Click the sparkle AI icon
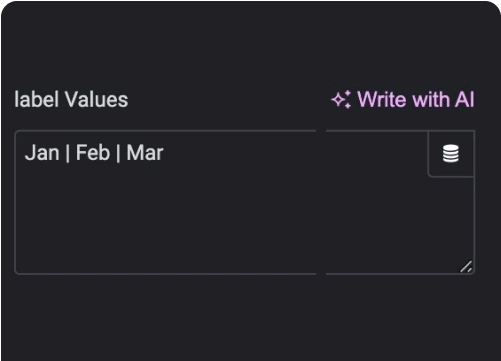The height and width of the screenshot is (361, 501). [x=341, y=99]
